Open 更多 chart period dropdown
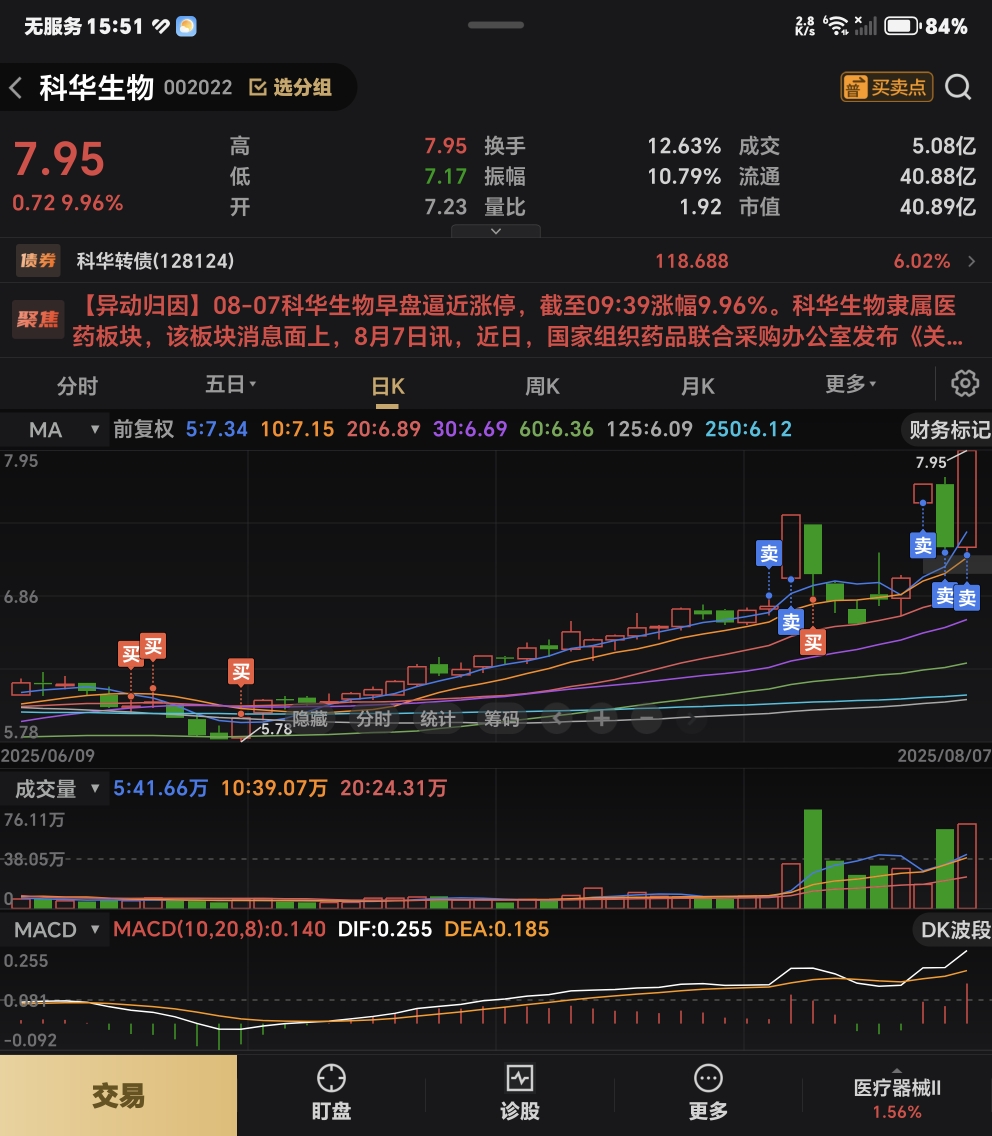This screenshot has width=992, height=1136. 850,384
